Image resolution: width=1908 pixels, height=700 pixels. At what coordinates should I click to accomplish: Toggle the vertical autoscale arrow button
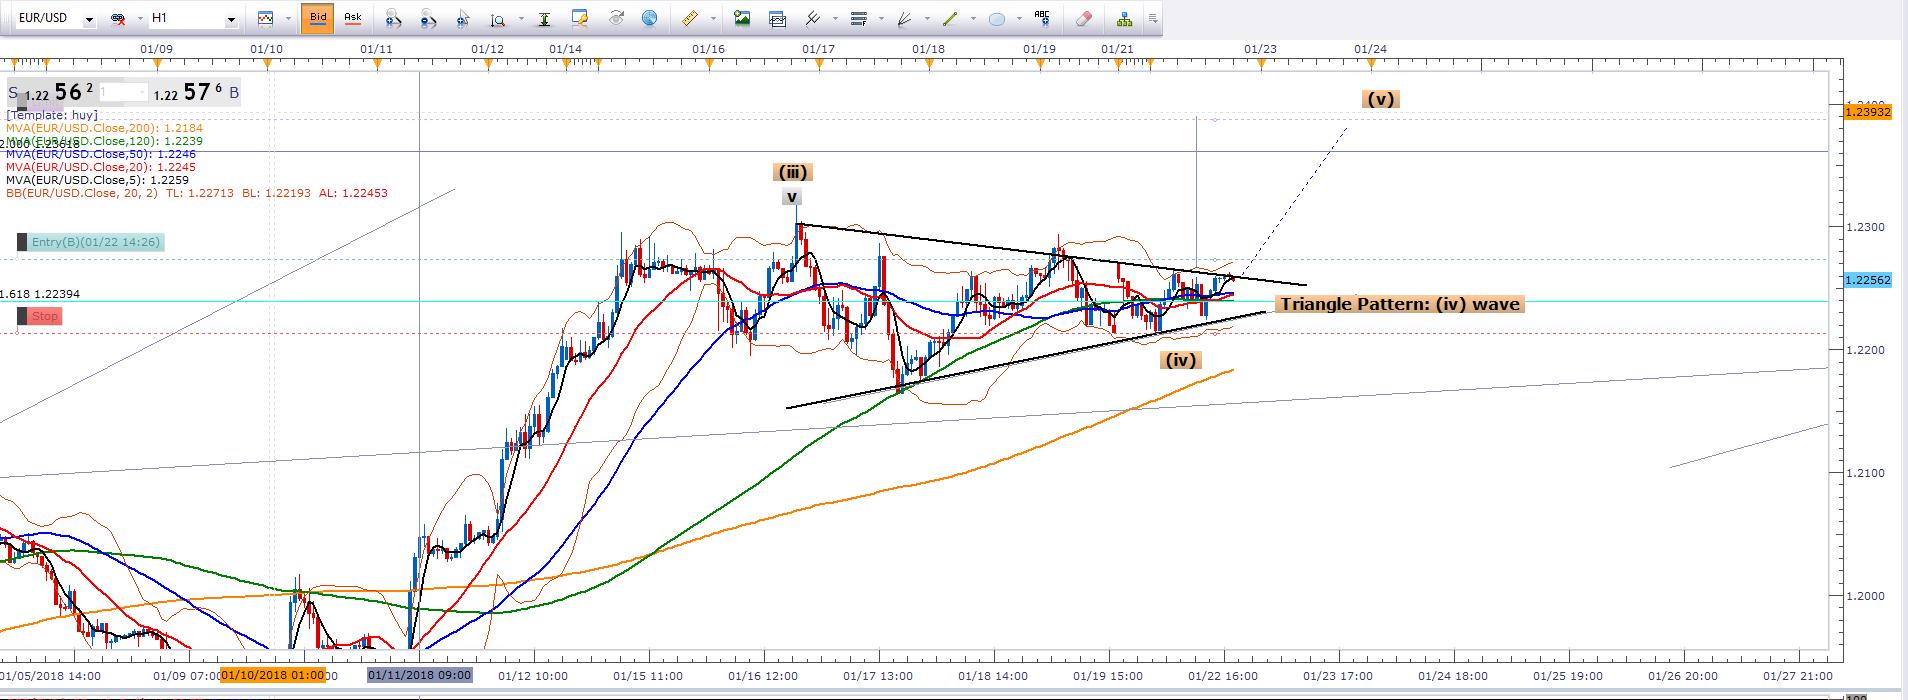[x=544, y=18]
